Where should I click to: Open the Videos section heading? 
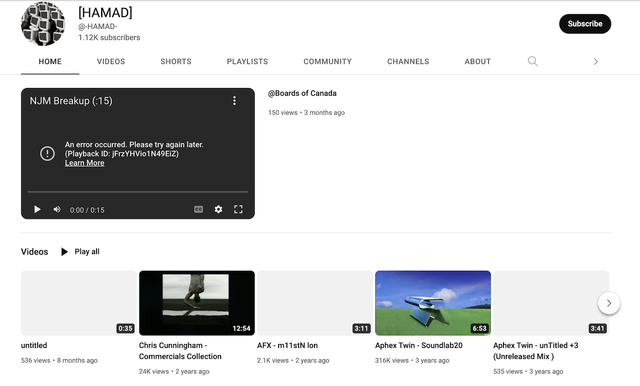[34, 252]
